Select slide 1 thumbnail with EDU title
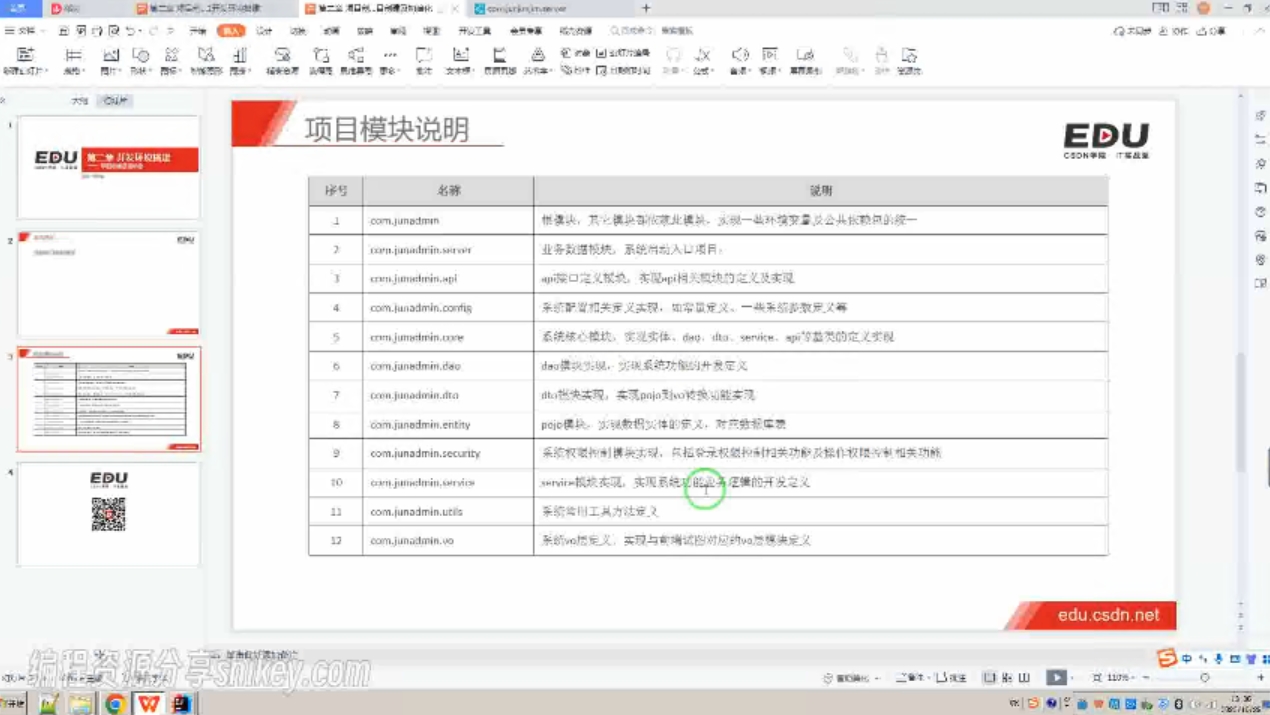This screenshot has width=1270, height=715. pyautogui.click(x=108, y=167)
